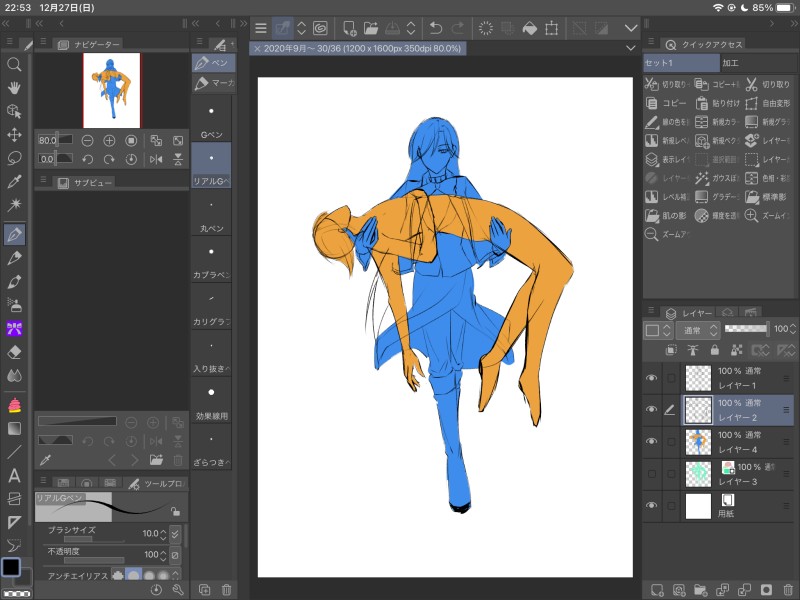This screenshot has width=800, height=600.
Task: Toggle visibility of the 用紙 paper layer
Action: [x=652, y=506]
